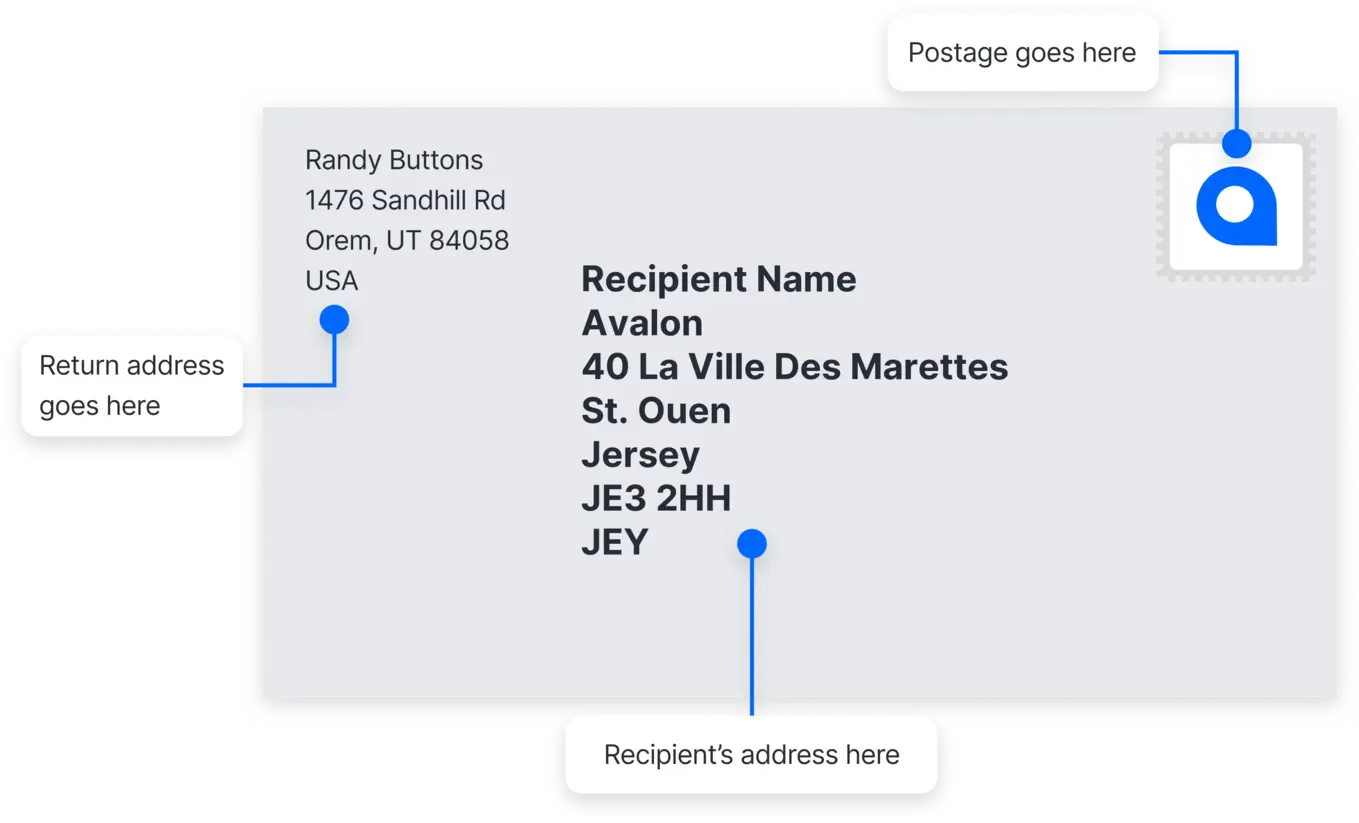Select the 'Recipient's address here' label
Viewport: 1359px width, 823px height.
[x=752, y=755]
